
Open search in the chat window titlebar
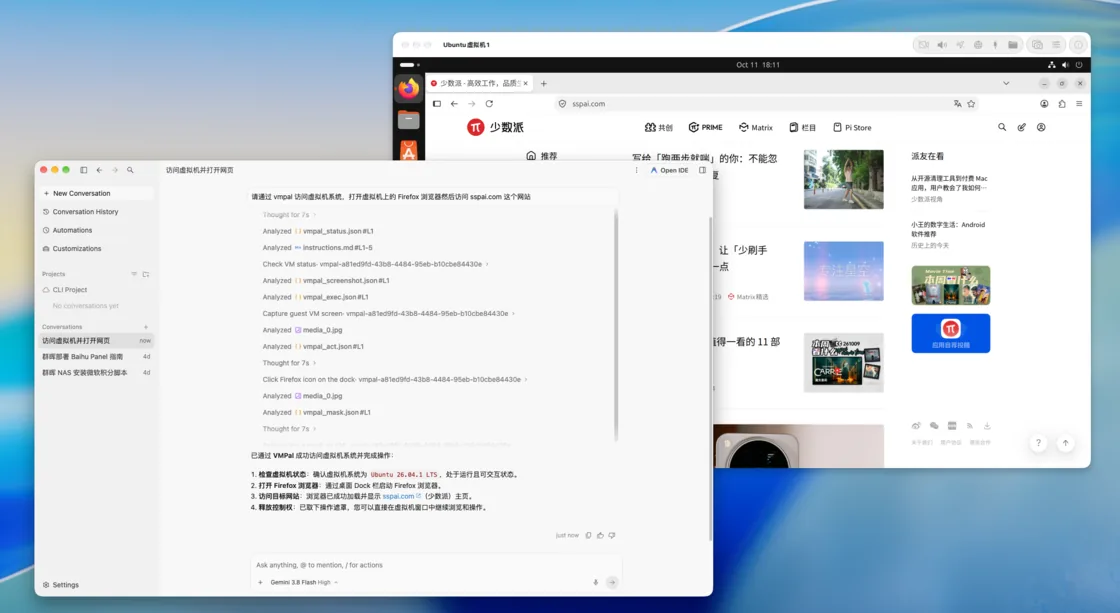130,170
